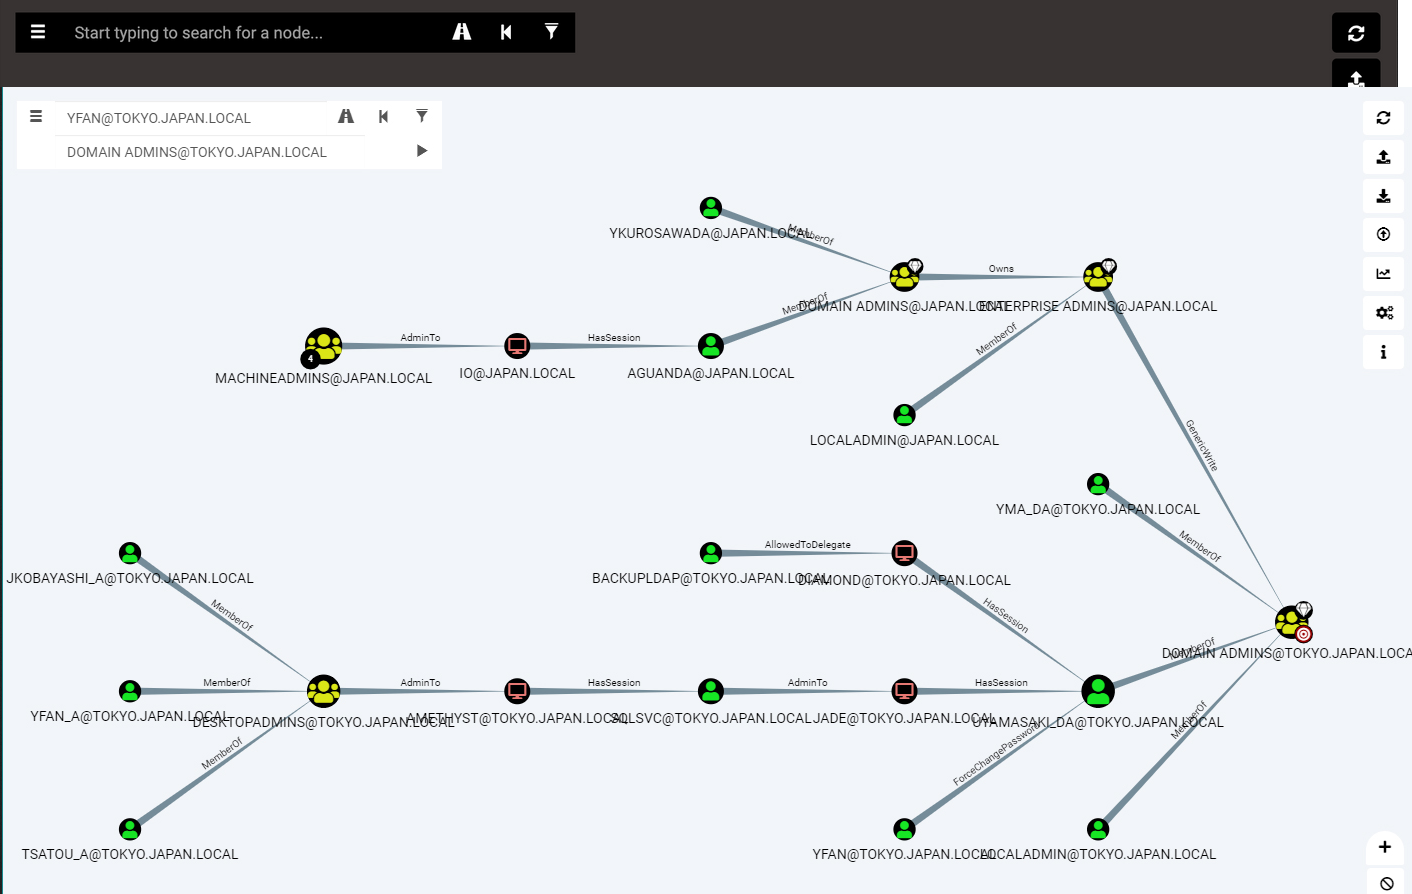
Task: Click the back-to-previous icon in inner search bar
Action: [384, 117]
